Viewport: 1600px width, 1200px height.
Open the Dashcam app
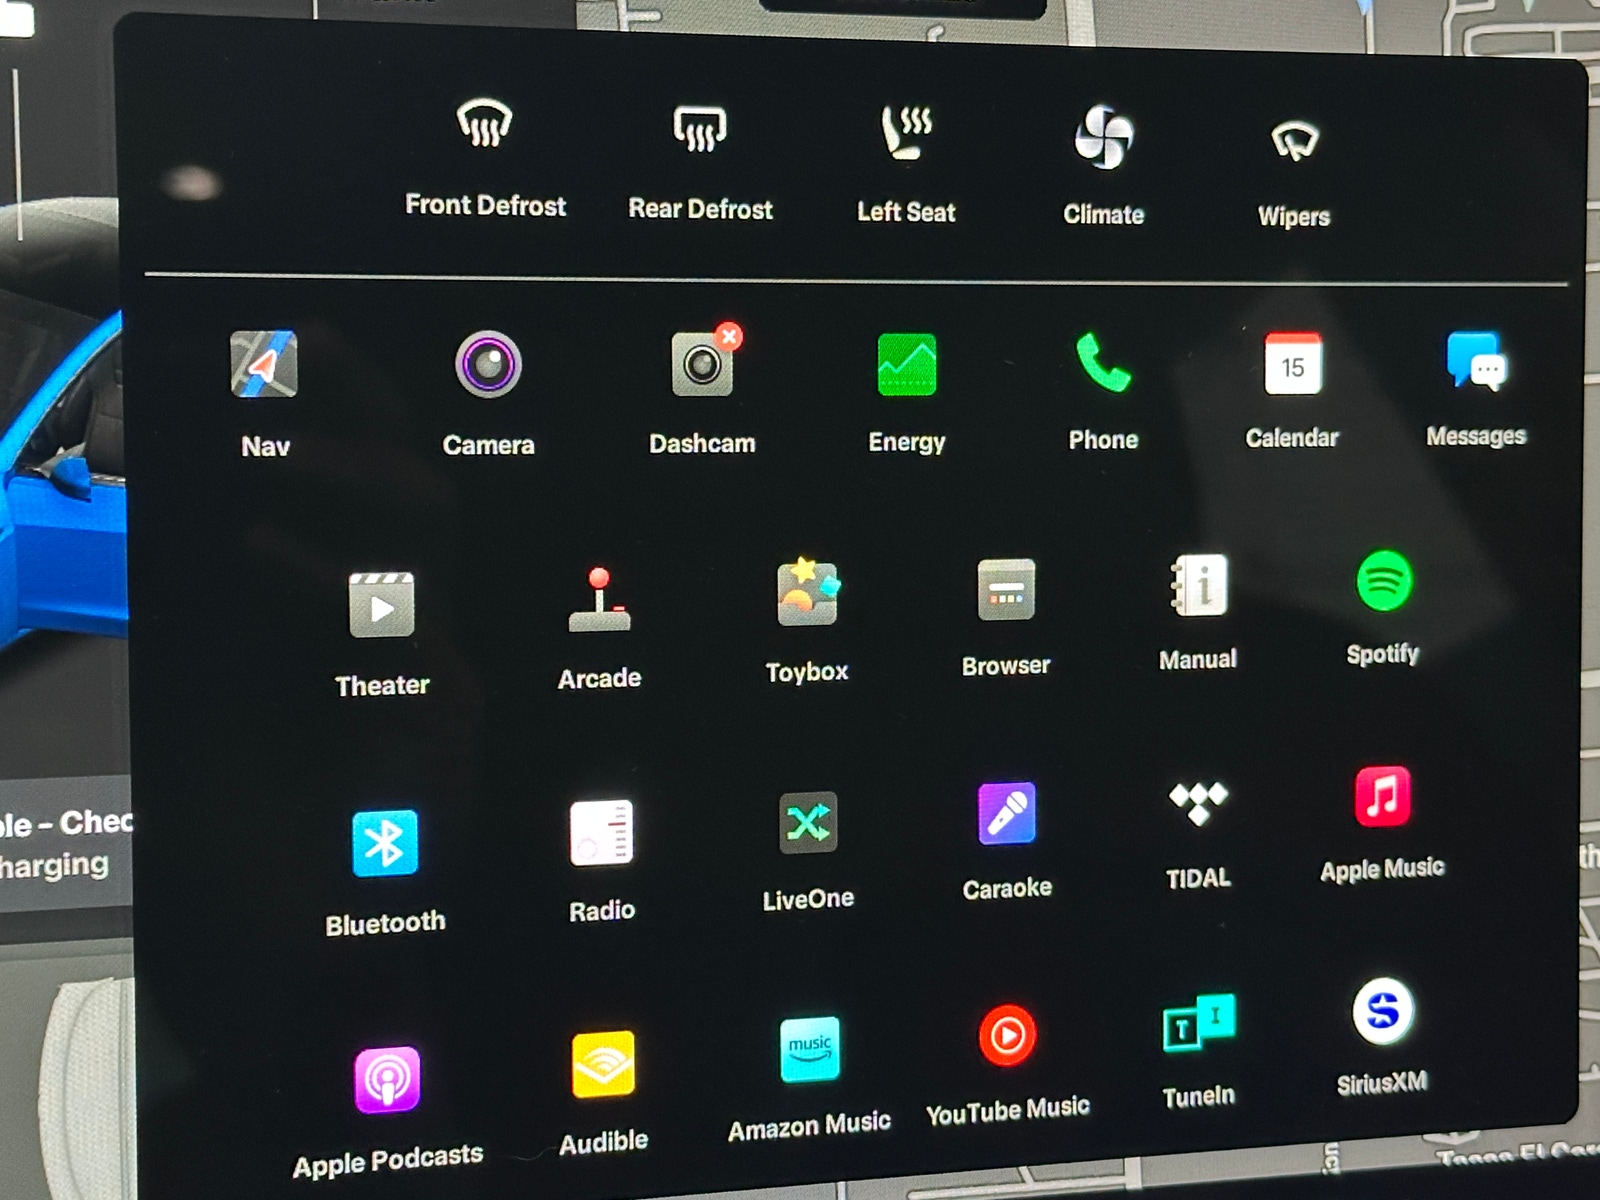pos(703,363)
